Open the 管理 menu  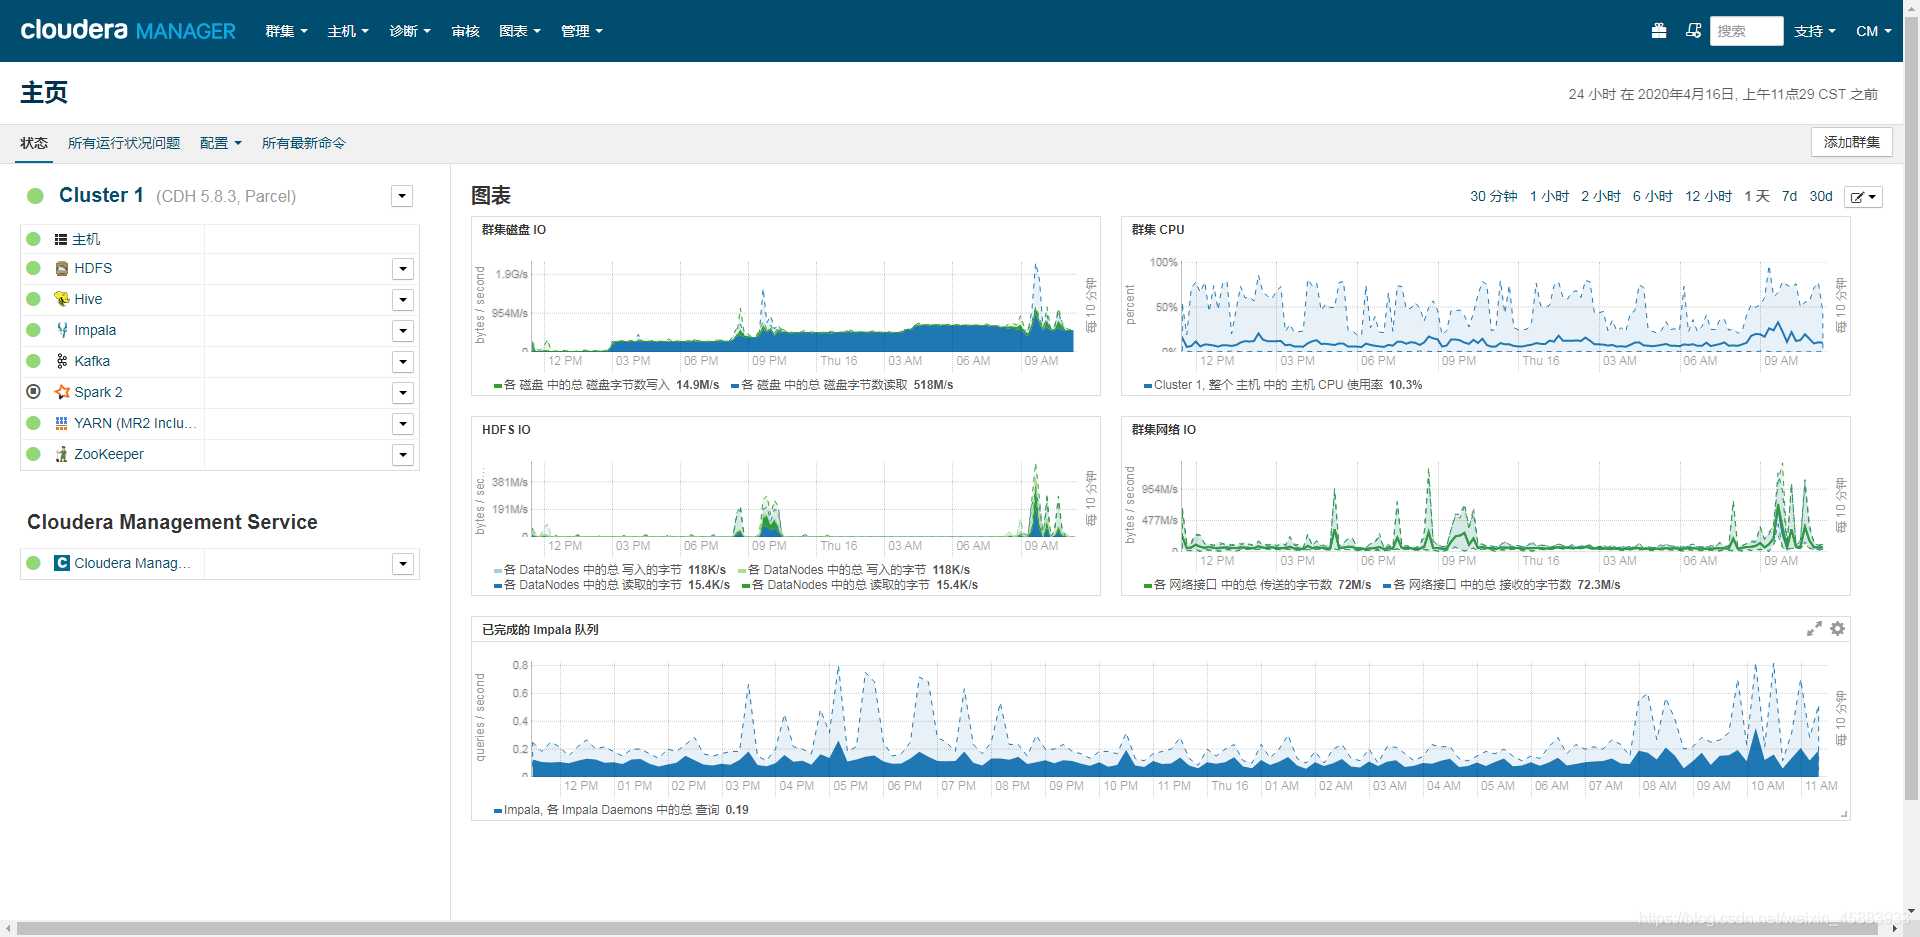point(582,31)
